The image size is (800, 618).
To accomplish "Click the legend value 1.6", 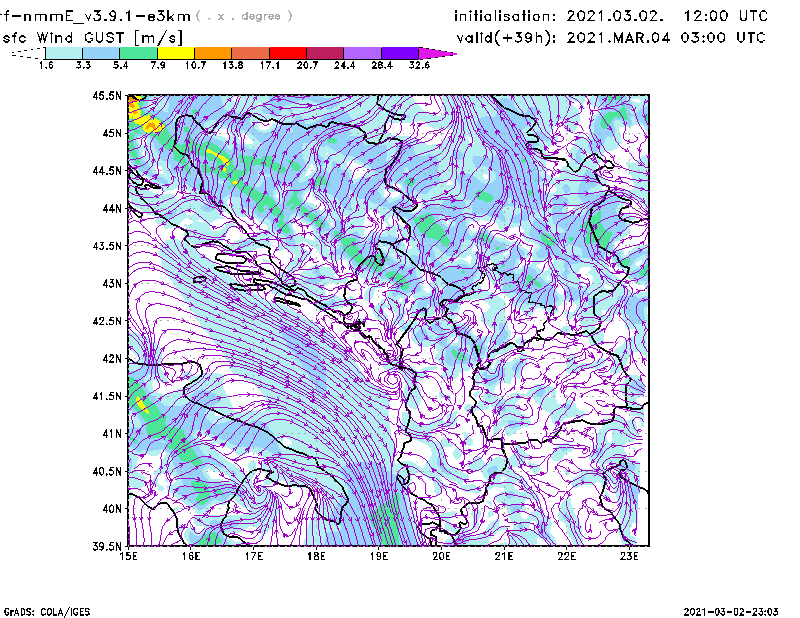I will (46, 65).
